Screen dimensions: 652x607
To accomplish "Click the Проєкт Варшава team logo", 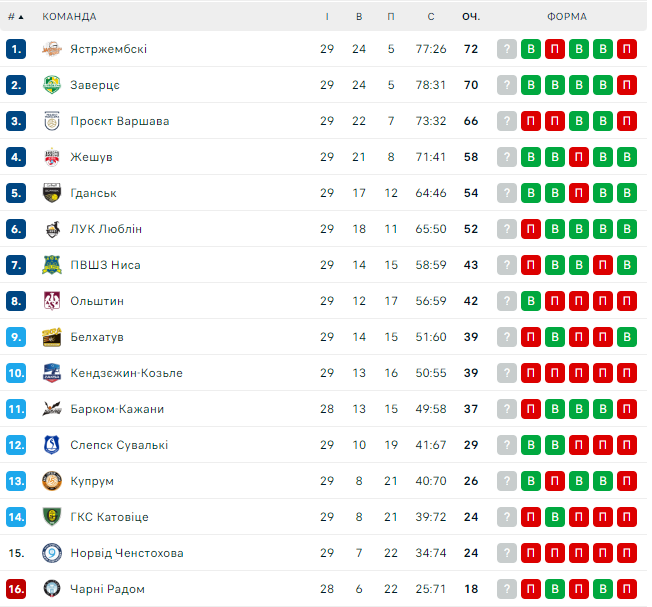I will (x=52, y=121).
